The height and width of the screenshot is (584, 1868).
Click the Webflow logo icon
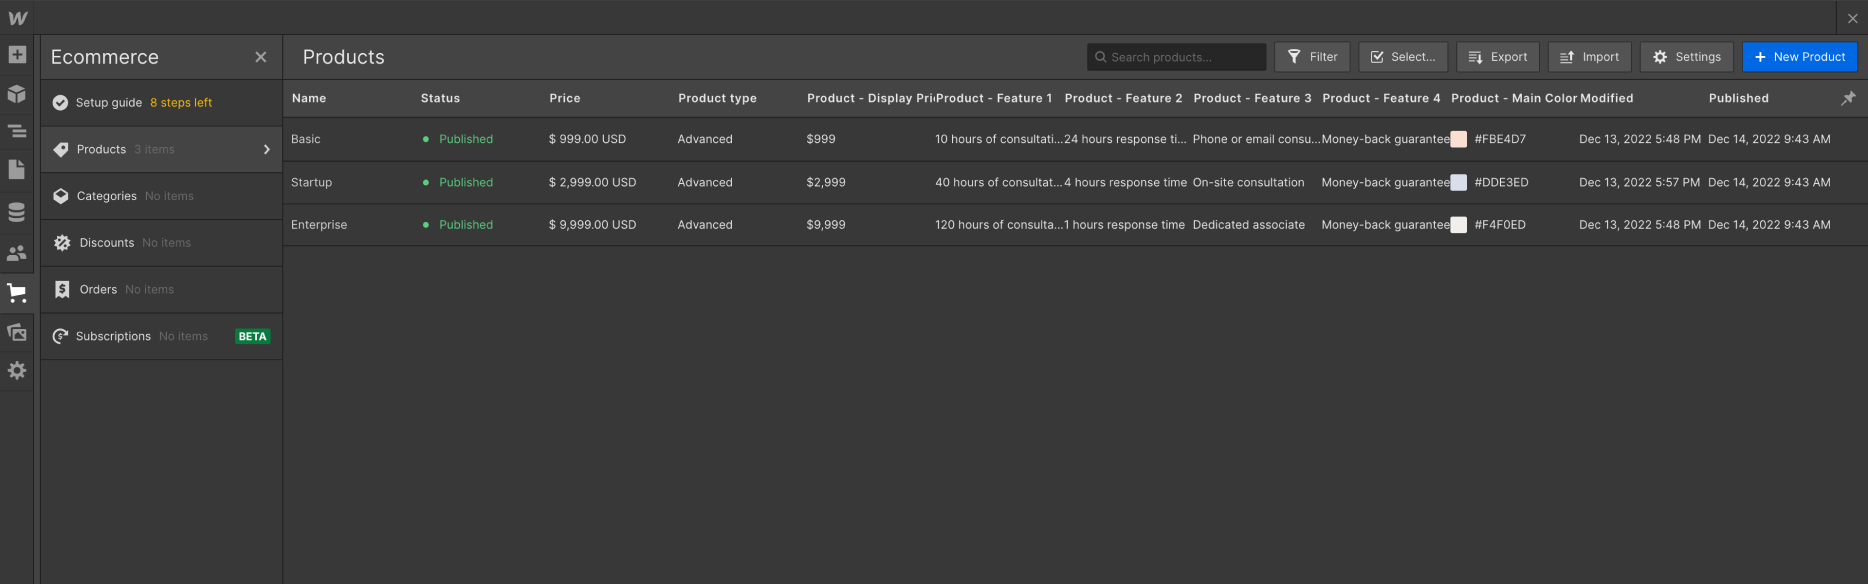coord(17,18)
